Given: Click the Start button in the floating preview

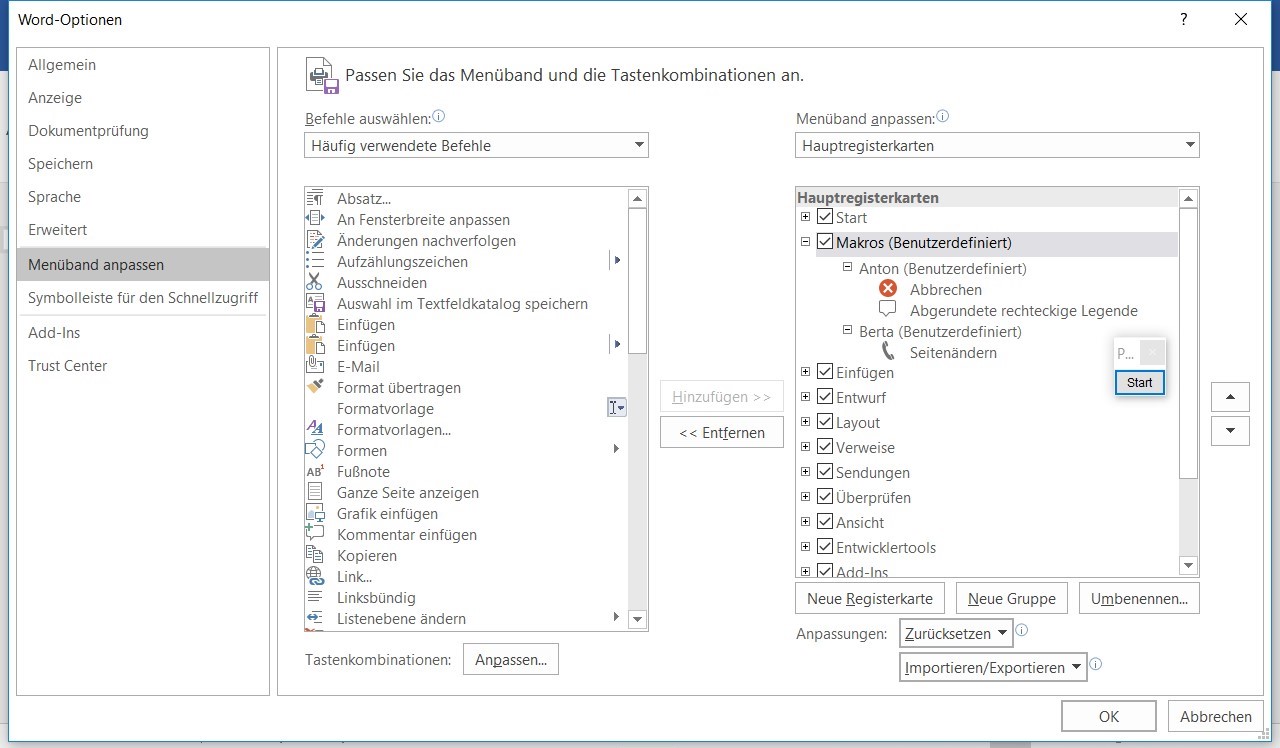Looking at the screenshot, I should [1140, 382].
